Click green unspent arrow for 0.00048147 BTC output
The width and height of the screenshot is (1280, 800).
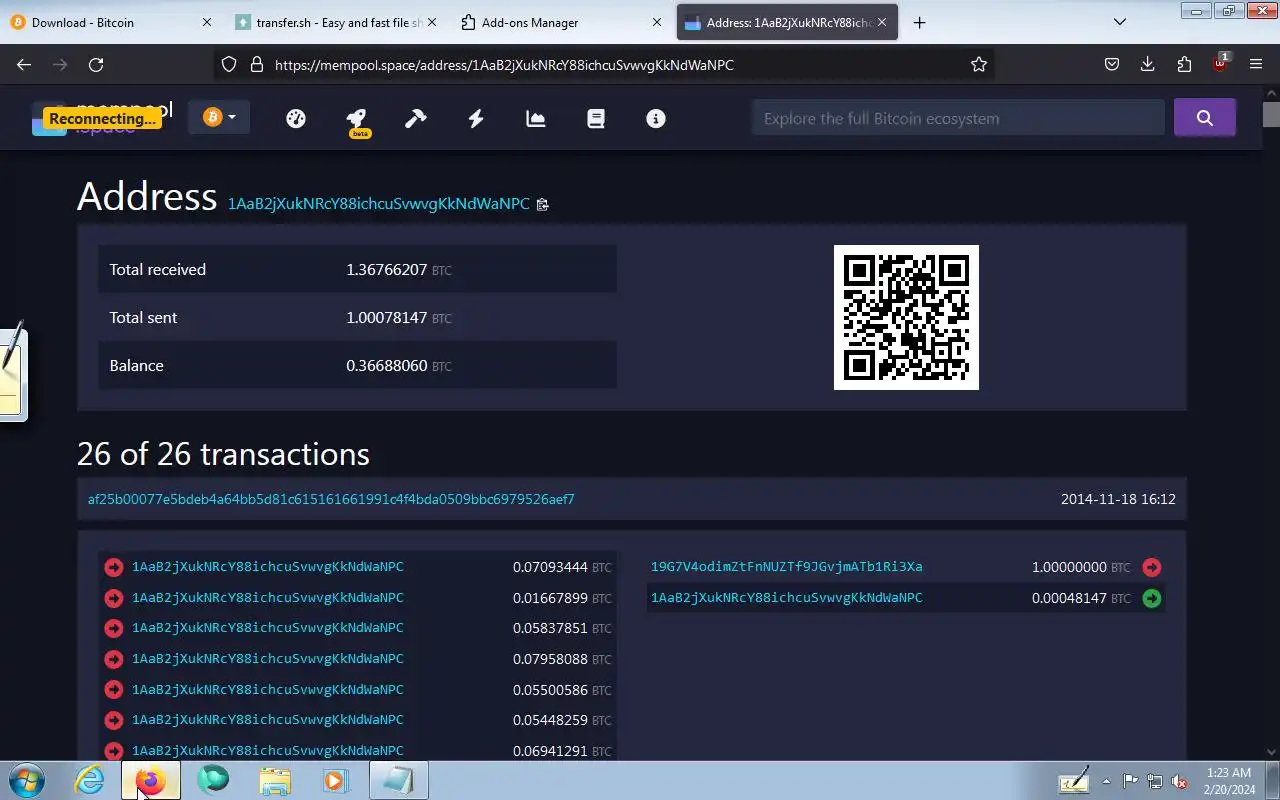pos(1152,598)
